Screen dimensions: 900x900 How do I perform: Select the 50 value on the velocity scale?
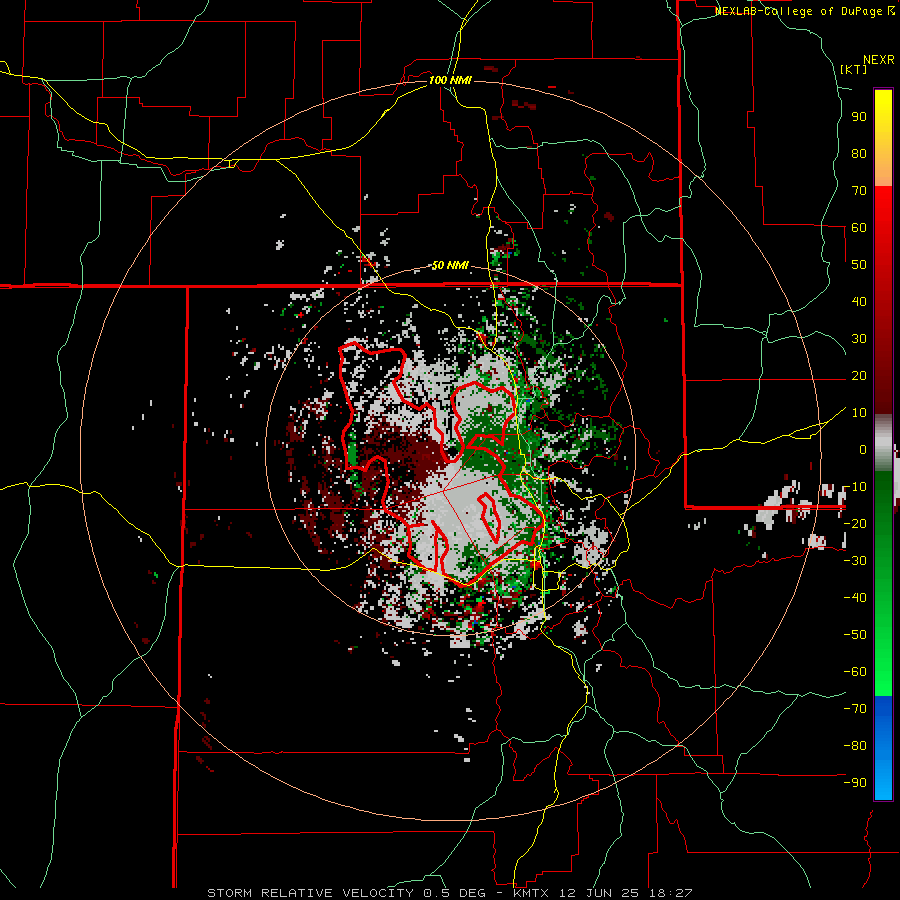coord(859,265)
